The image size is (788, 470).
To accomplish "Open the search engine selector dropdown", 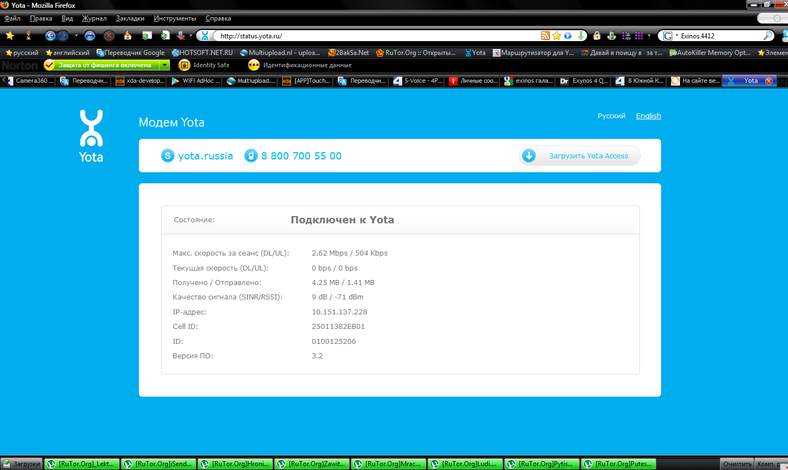I will (x=671, y=36).
